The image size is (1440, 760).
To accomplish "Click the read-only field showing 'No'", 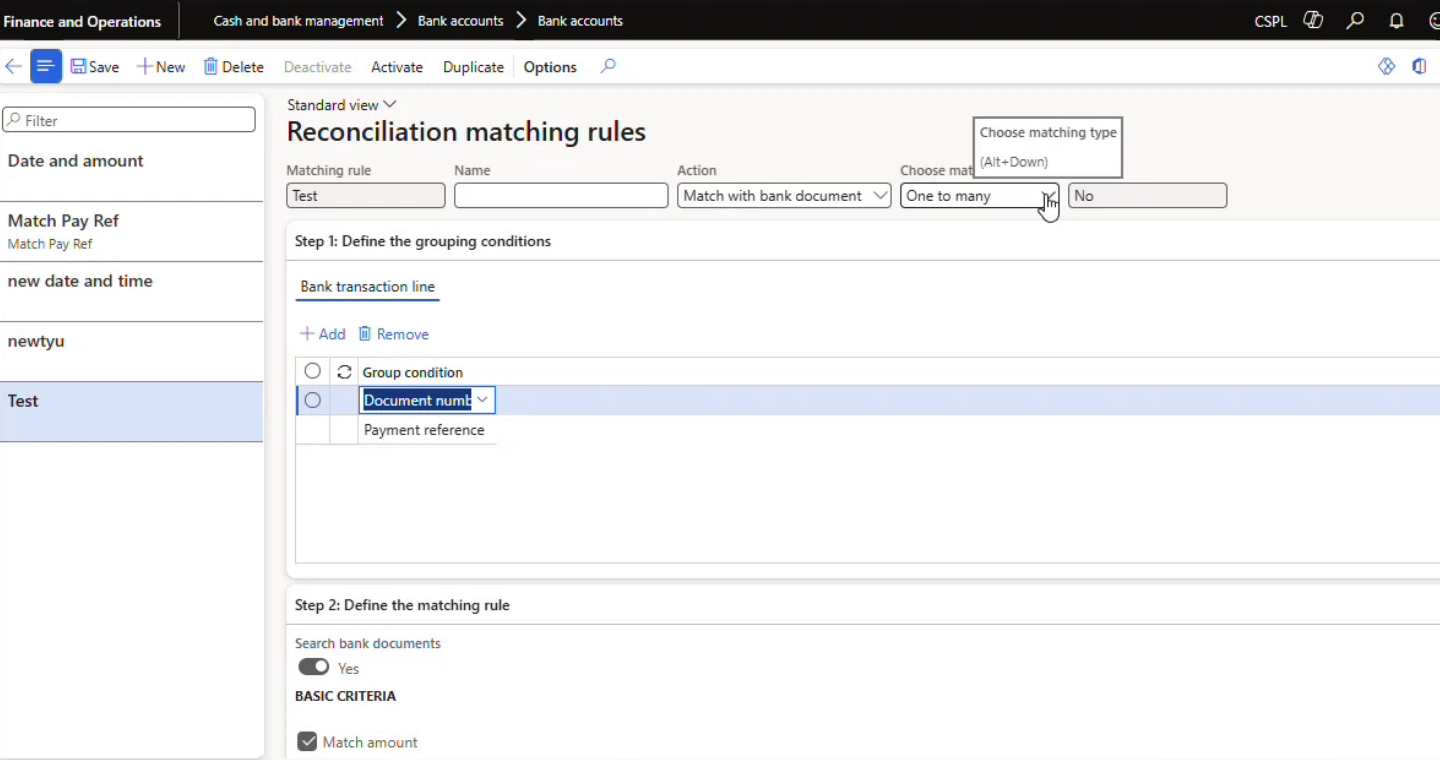I will coord(1147,196).
